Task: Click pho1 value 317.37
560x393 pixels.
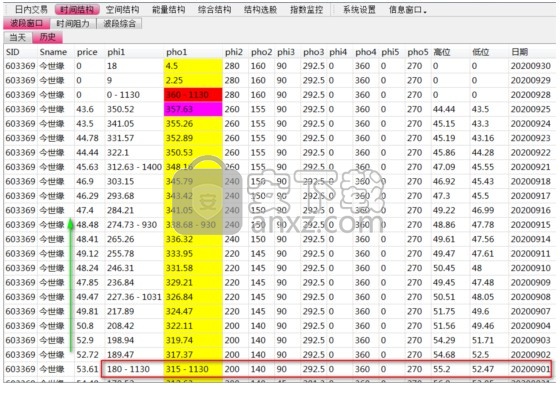Action: point(179,355)
